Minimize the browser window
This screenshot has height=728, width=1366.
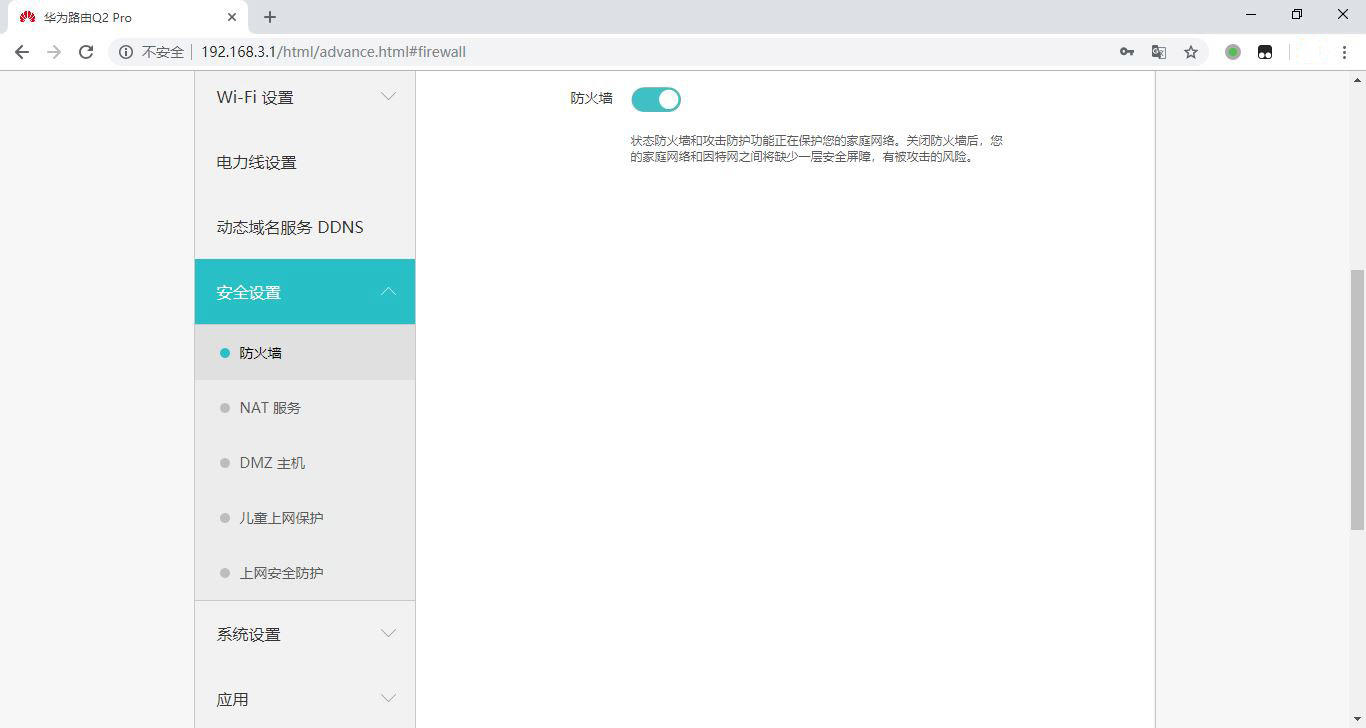coord(1251,14)
